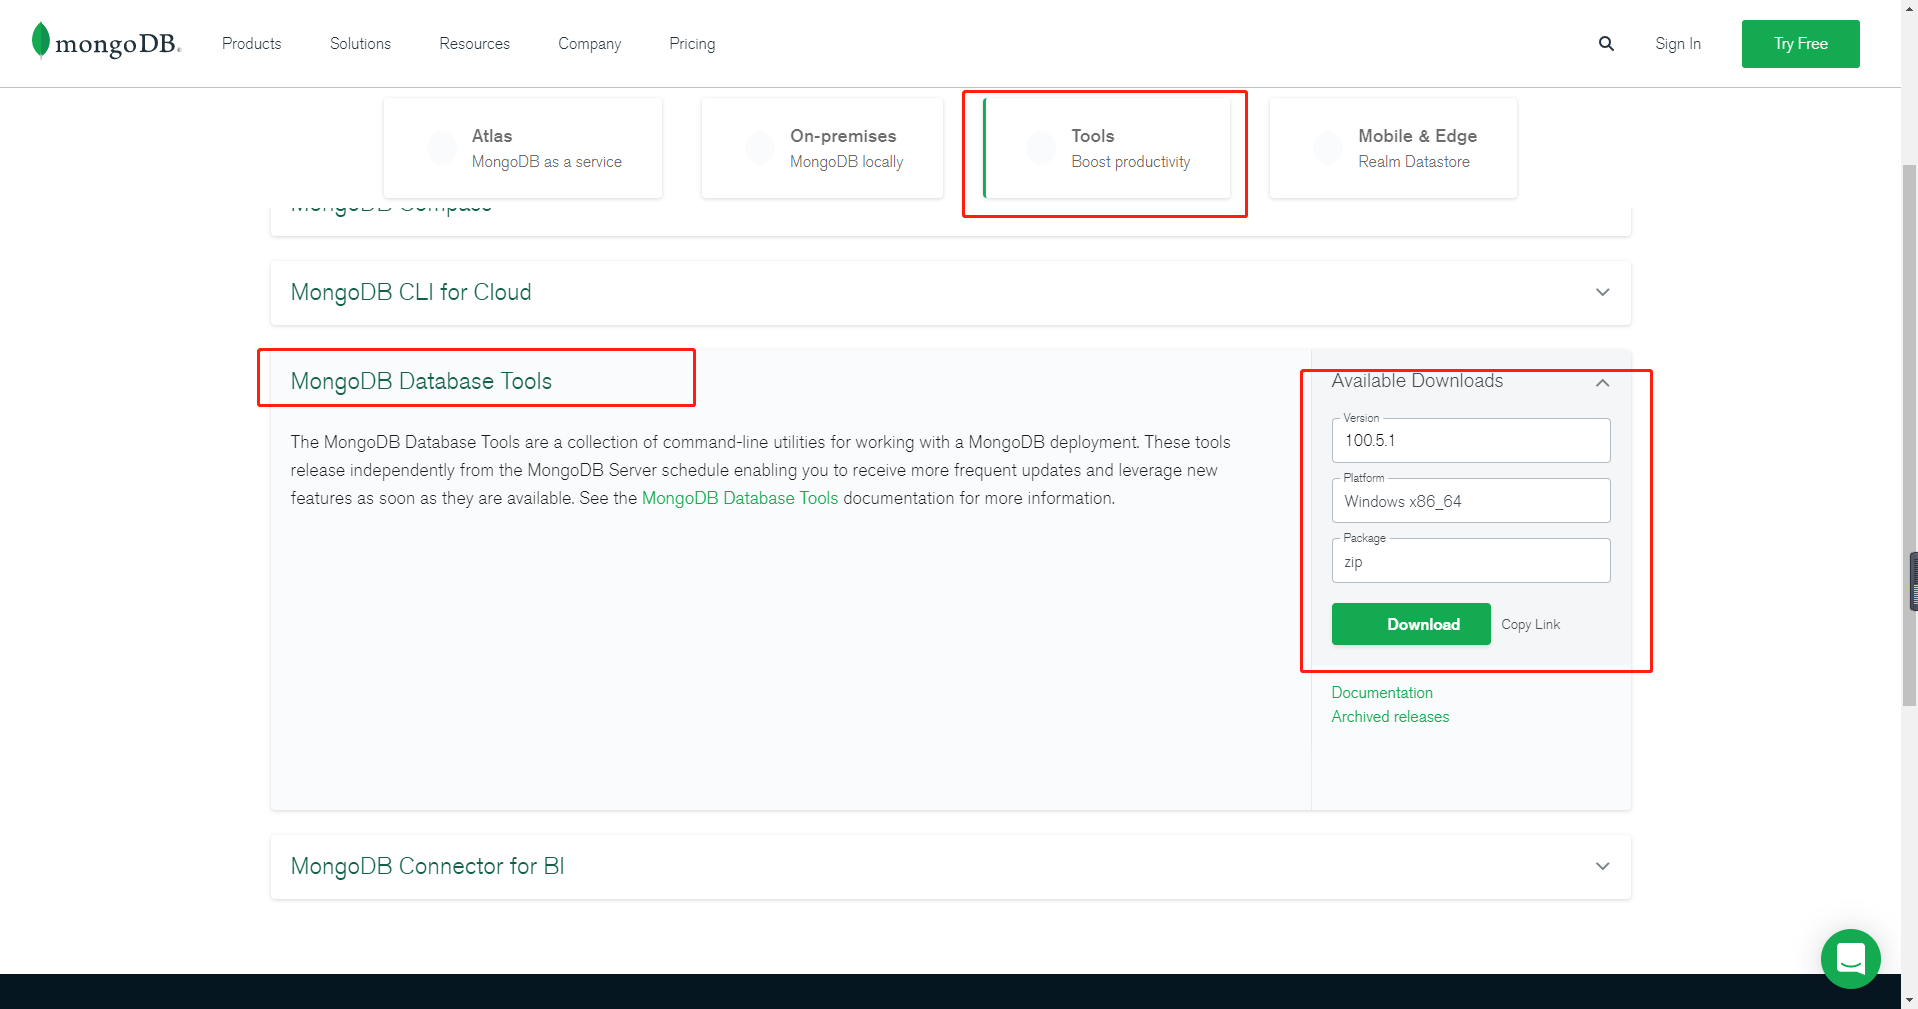Viewport: 1918px width, 1009px height.
Task: Open the chat bubble in the corner
Action: tap(1850, 958)
